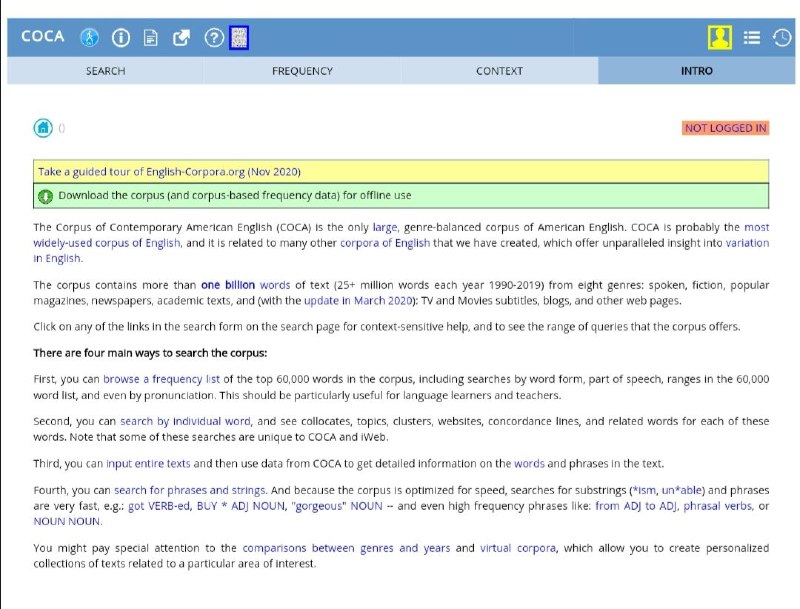Click the 'one billion words' link
This screenshot has height=609, width=800.
pyautogui.click(x=245, y=285)
